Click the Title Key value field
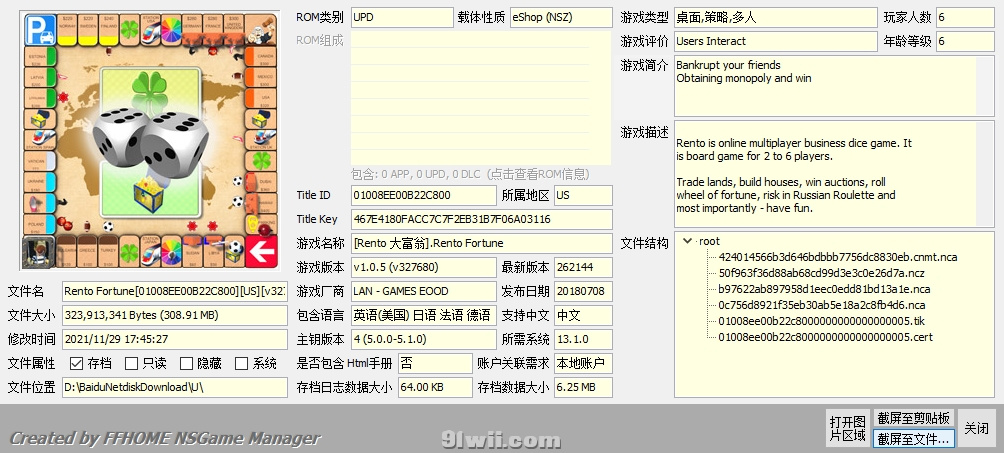The image size is (1004, 453). tap(481, 219)
